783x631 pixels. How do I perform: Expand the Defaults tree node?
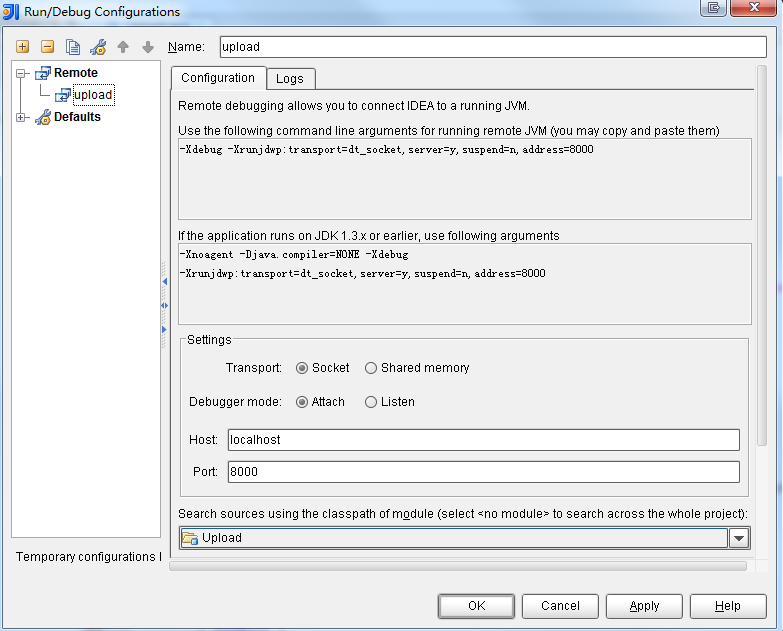click(x=20, y=117)
